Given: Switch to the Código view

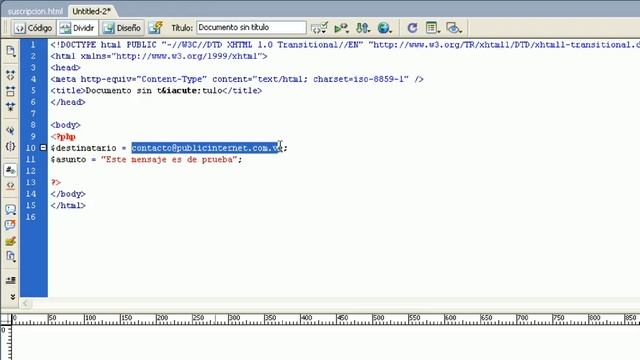Looking at the screenshot, I should pos(34,28).
